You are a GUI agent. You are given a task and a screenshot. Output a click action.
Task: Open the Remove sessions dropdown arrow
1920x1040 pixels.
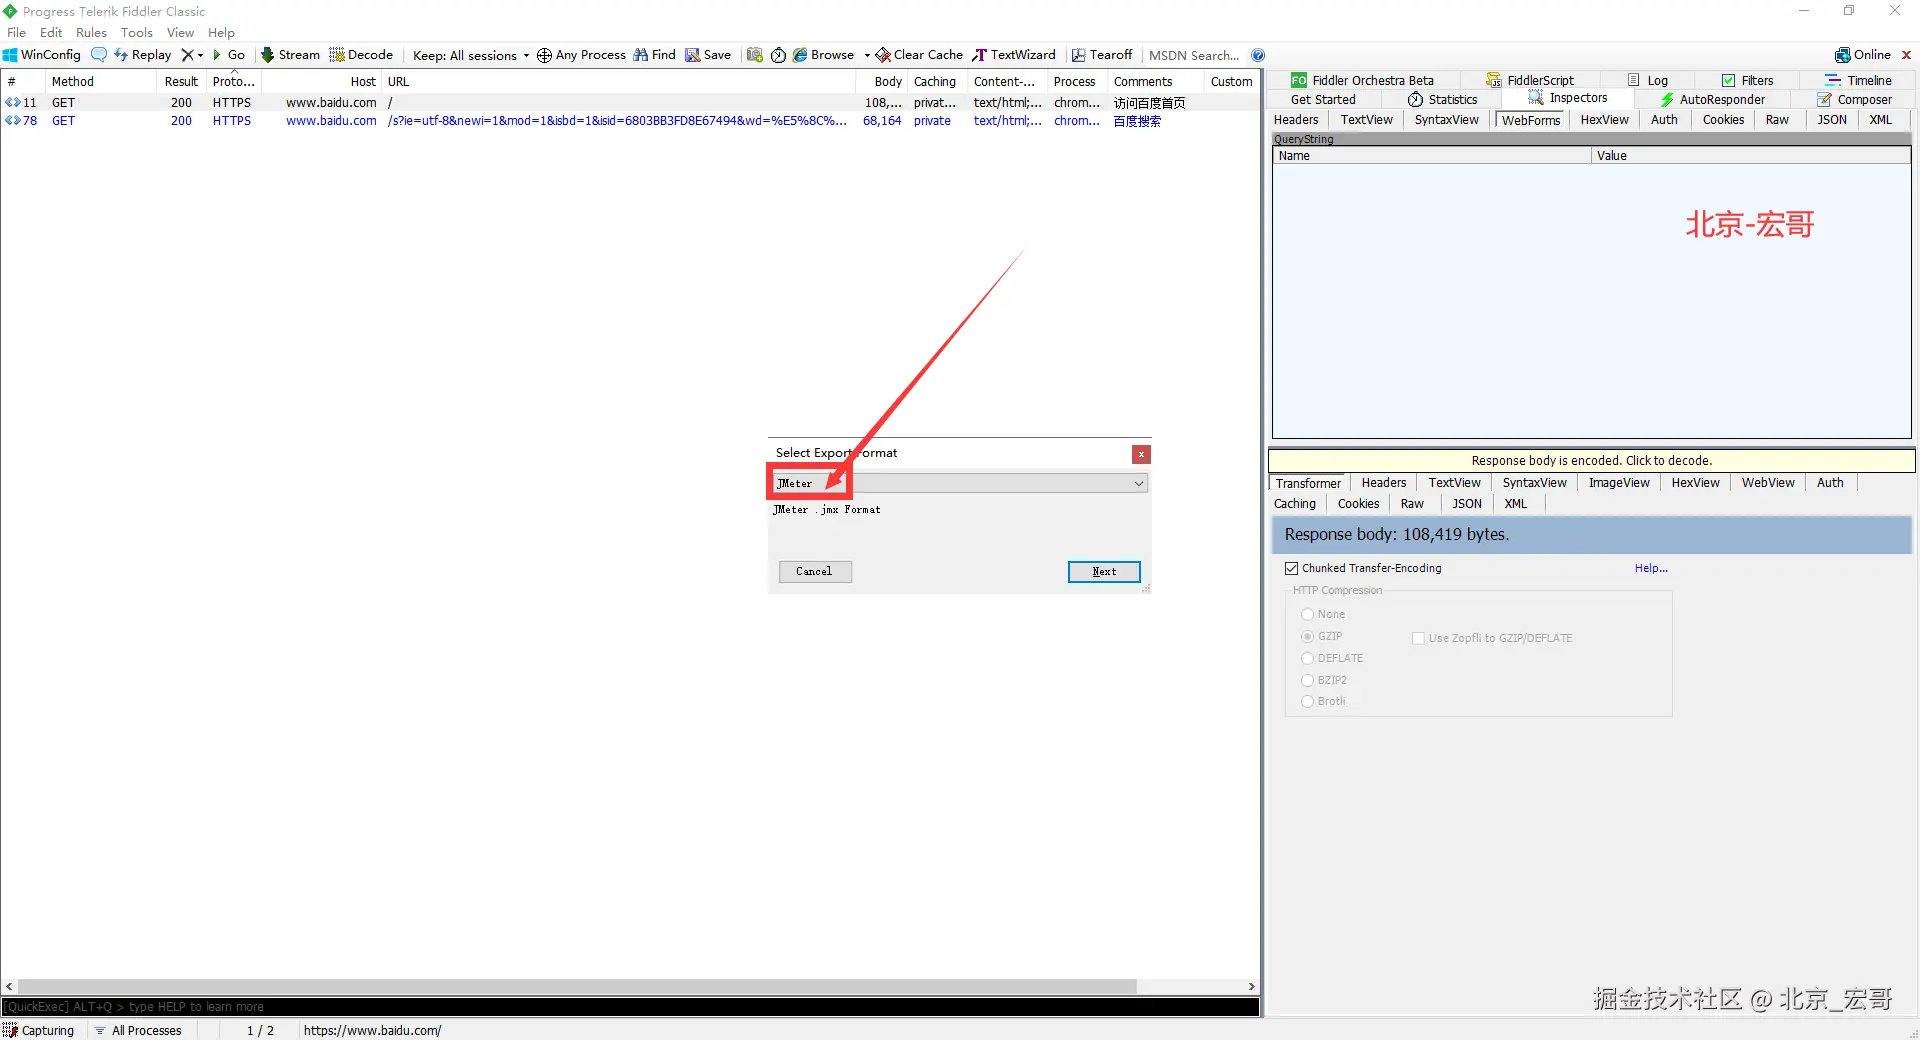[x=200, y=55]
